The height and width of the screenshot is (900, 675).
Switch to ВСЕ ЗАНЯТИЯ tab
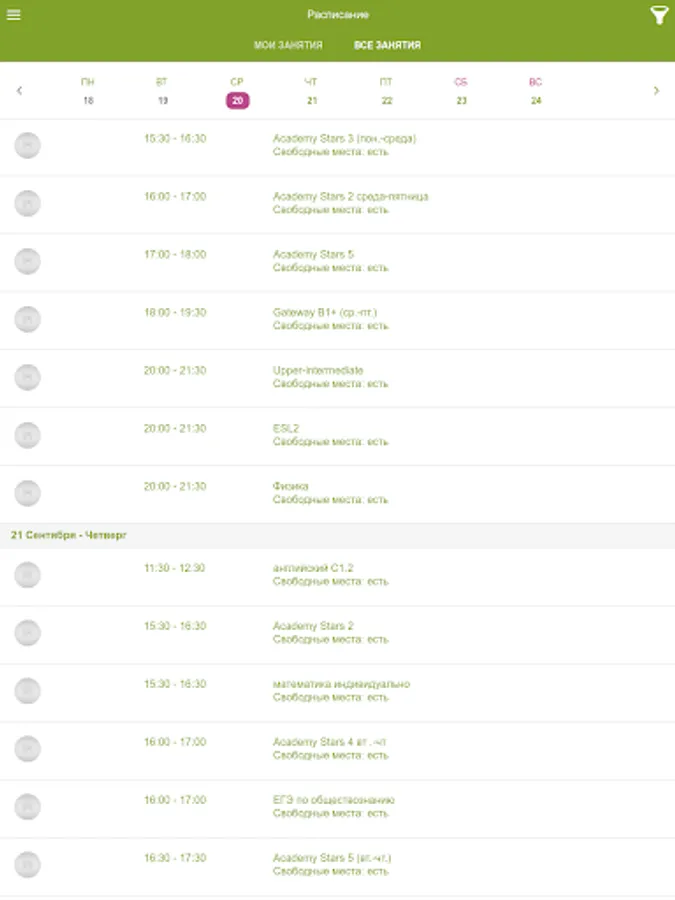(x=387, y=45)
